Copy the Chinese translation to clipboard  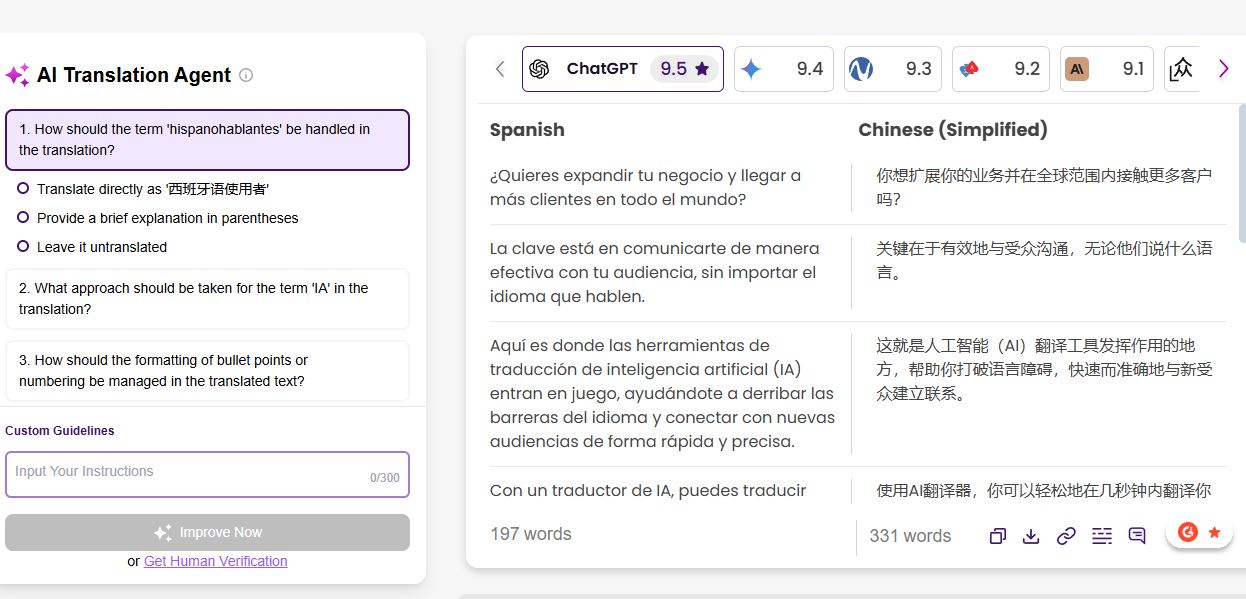(x=997, y=536)
